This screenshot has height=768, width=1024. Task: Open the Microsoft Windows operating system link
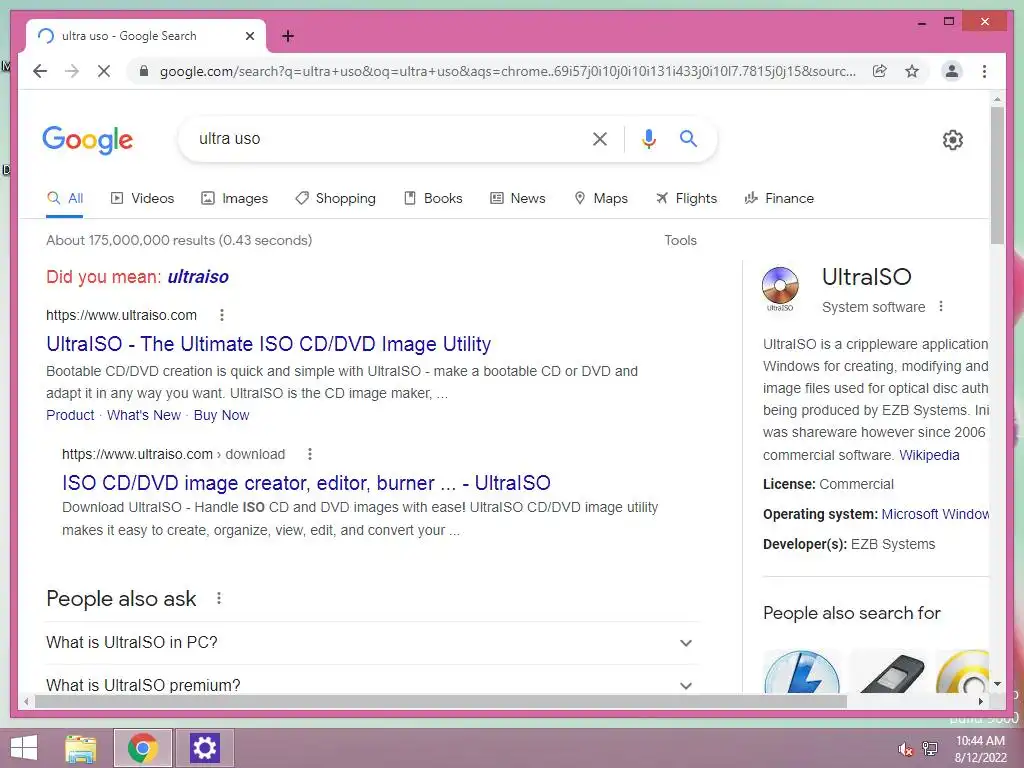point(935,514)
